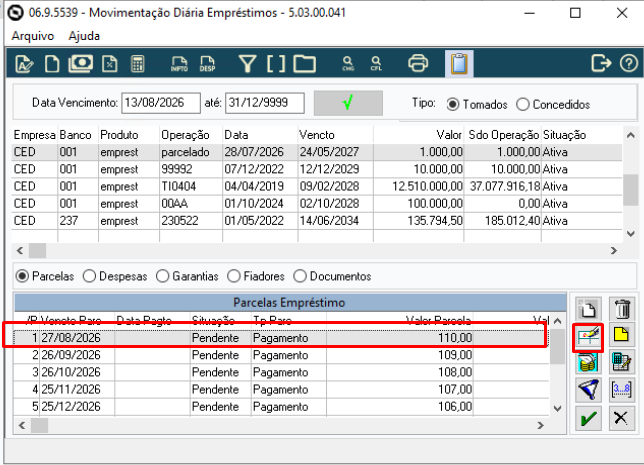Confirm with the green checkmark icon in parcelas panel
Screen dimensions: 644x465
[x=588, y=419]
